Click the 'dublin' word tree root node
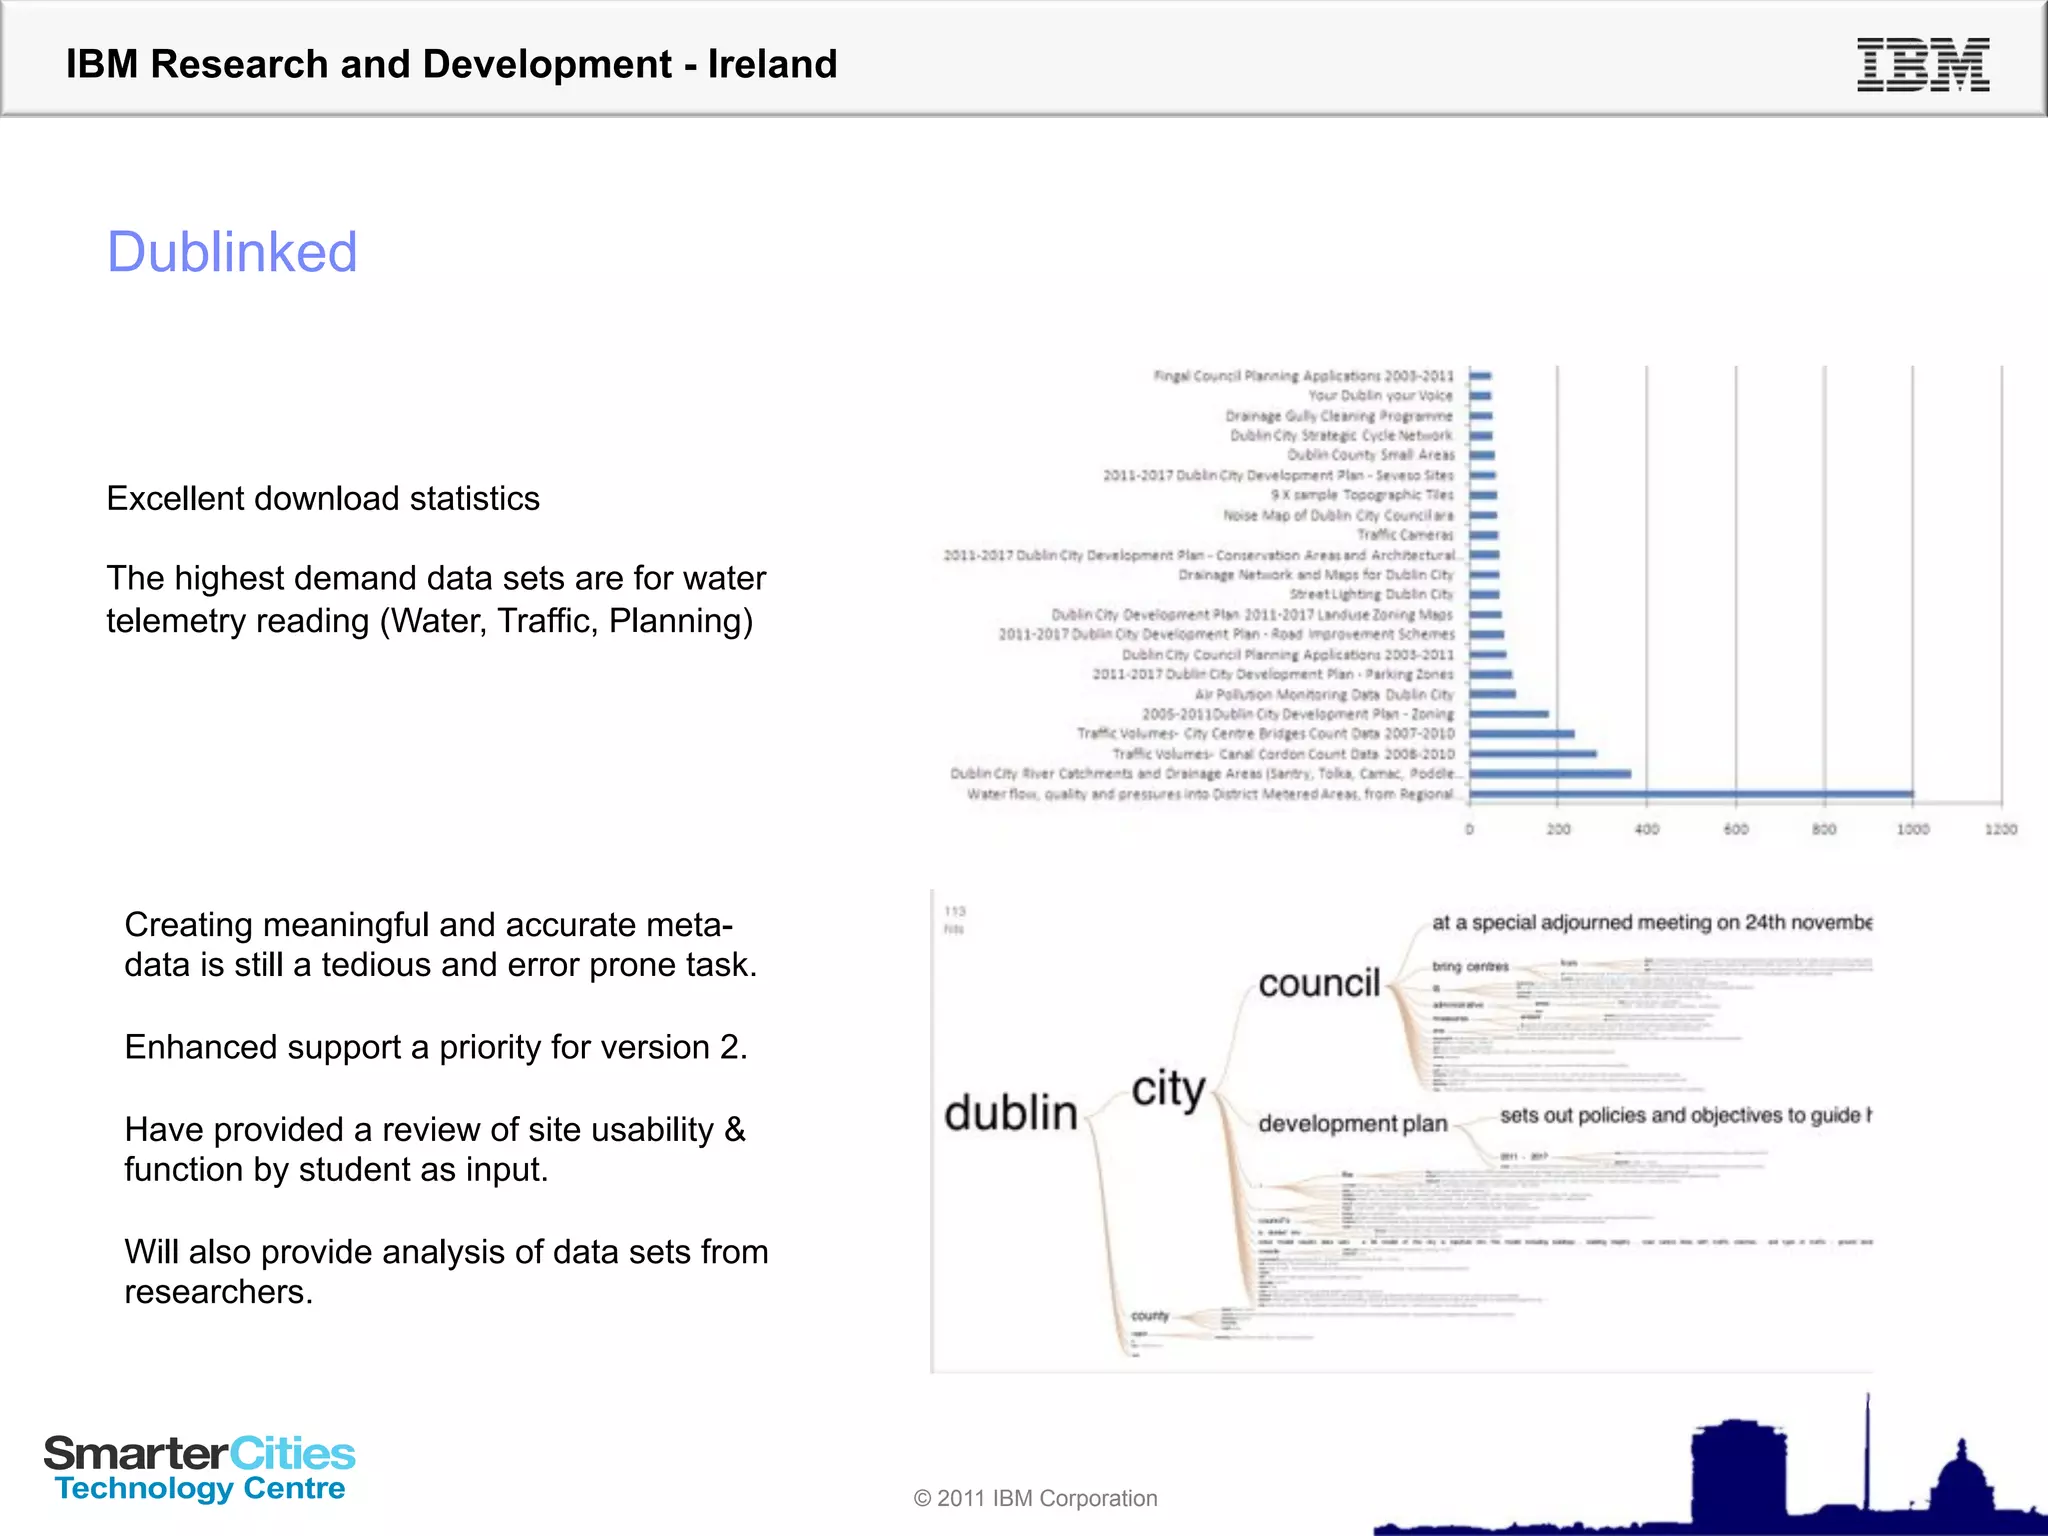The height and width of the screenshot is (1536, 2048). (x=1011, y=1113)
